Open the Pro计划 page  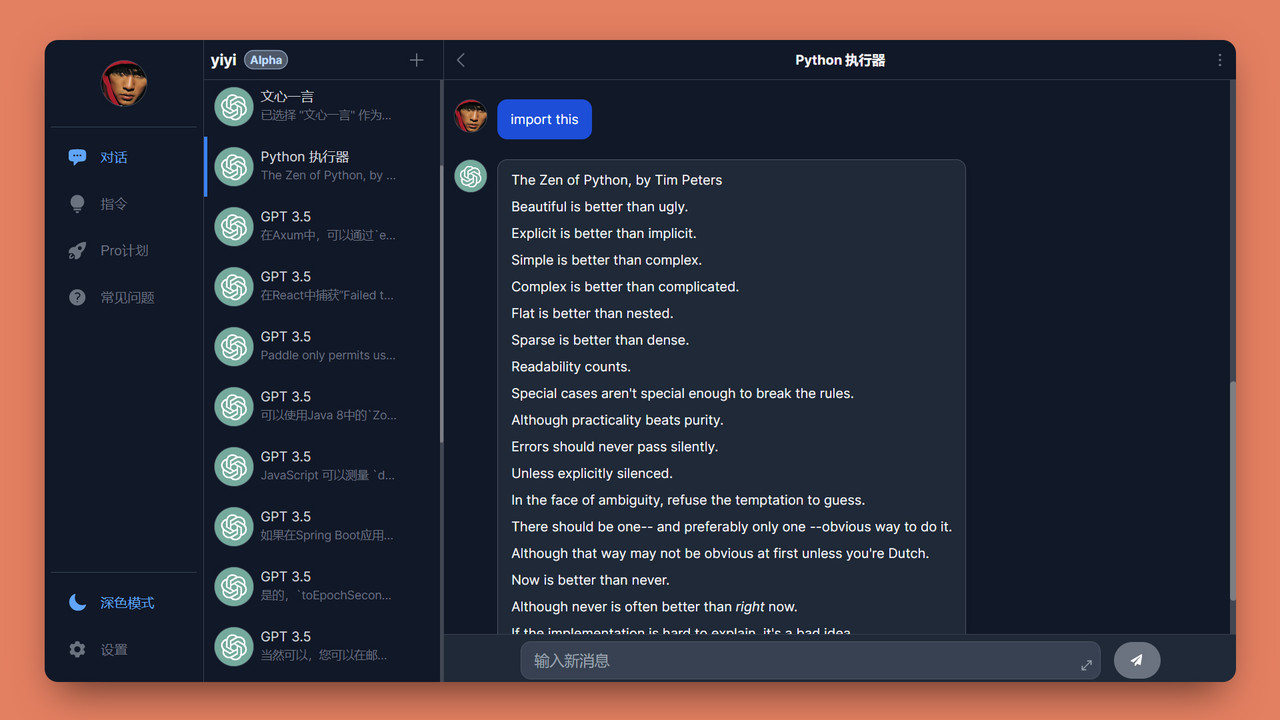click(x=124, y=251)
